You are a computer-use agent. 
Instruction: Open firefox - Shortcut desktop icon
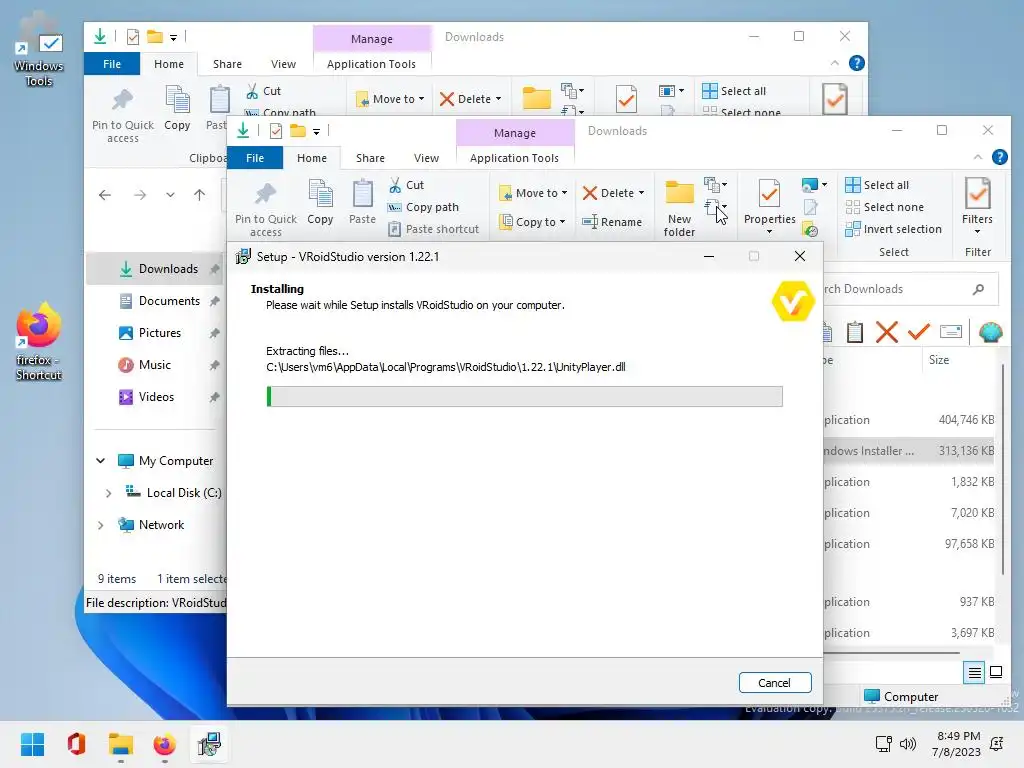38,342
